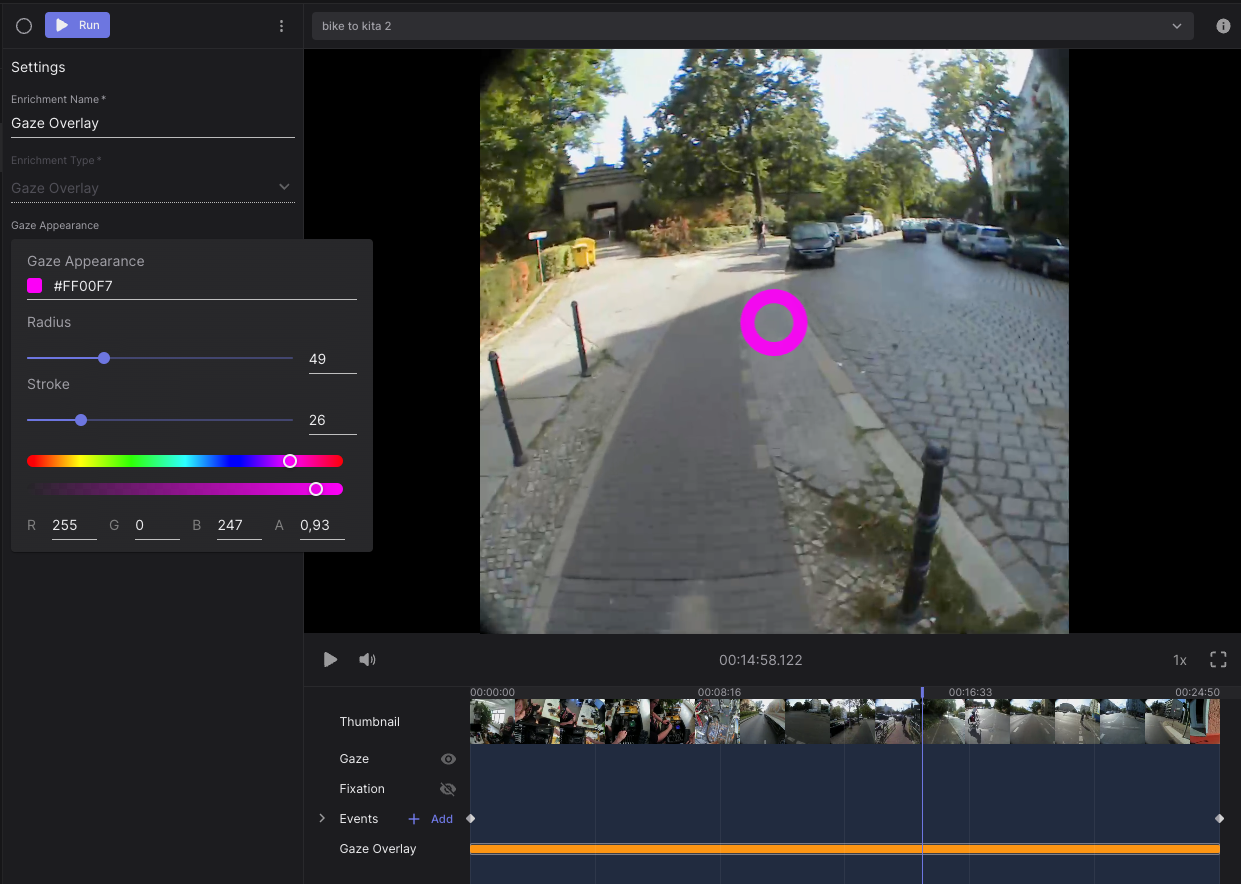Click the Settings heading
The width and height of the screenshot is (1241, 884).
tap(38, 67)
